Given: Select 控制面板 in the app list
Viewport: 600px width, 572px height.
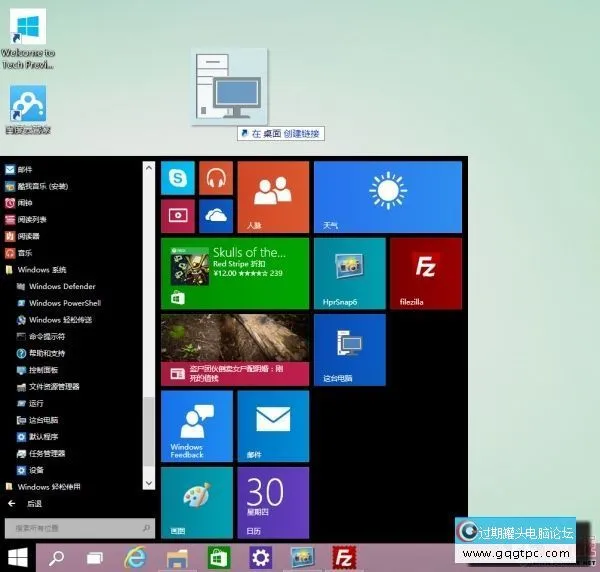Looking at the screenshot, I should [x=45, y=370].
